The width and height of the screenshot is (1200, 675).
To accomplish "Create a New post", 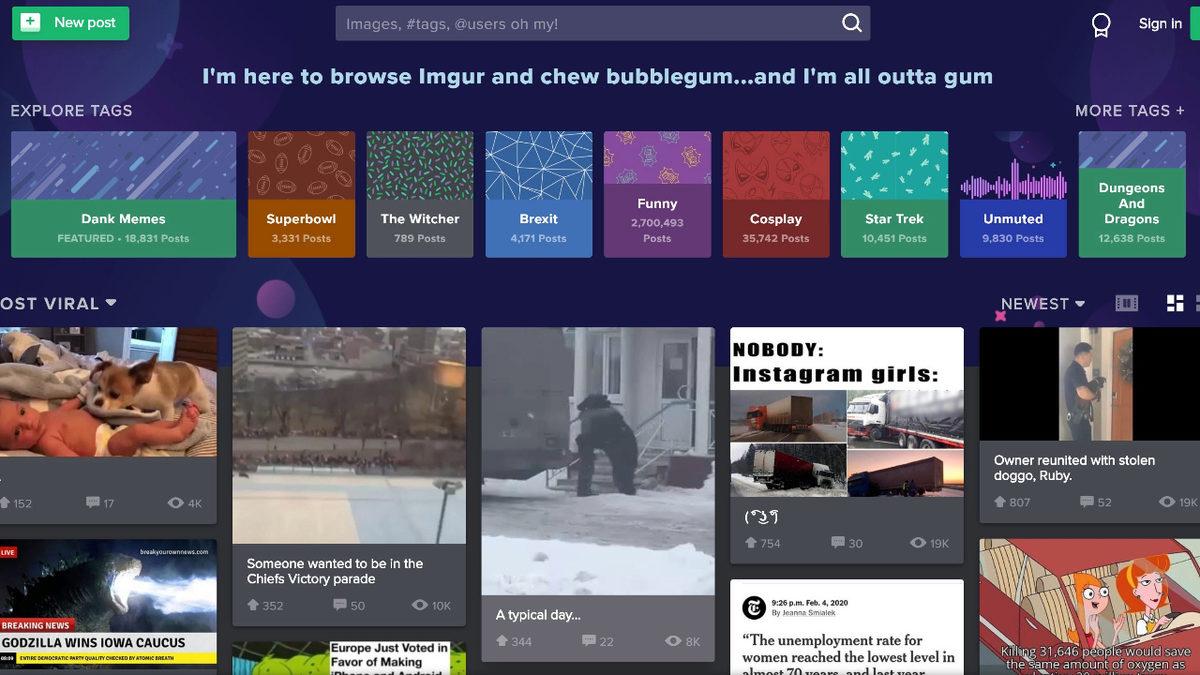I will (70, 22).
